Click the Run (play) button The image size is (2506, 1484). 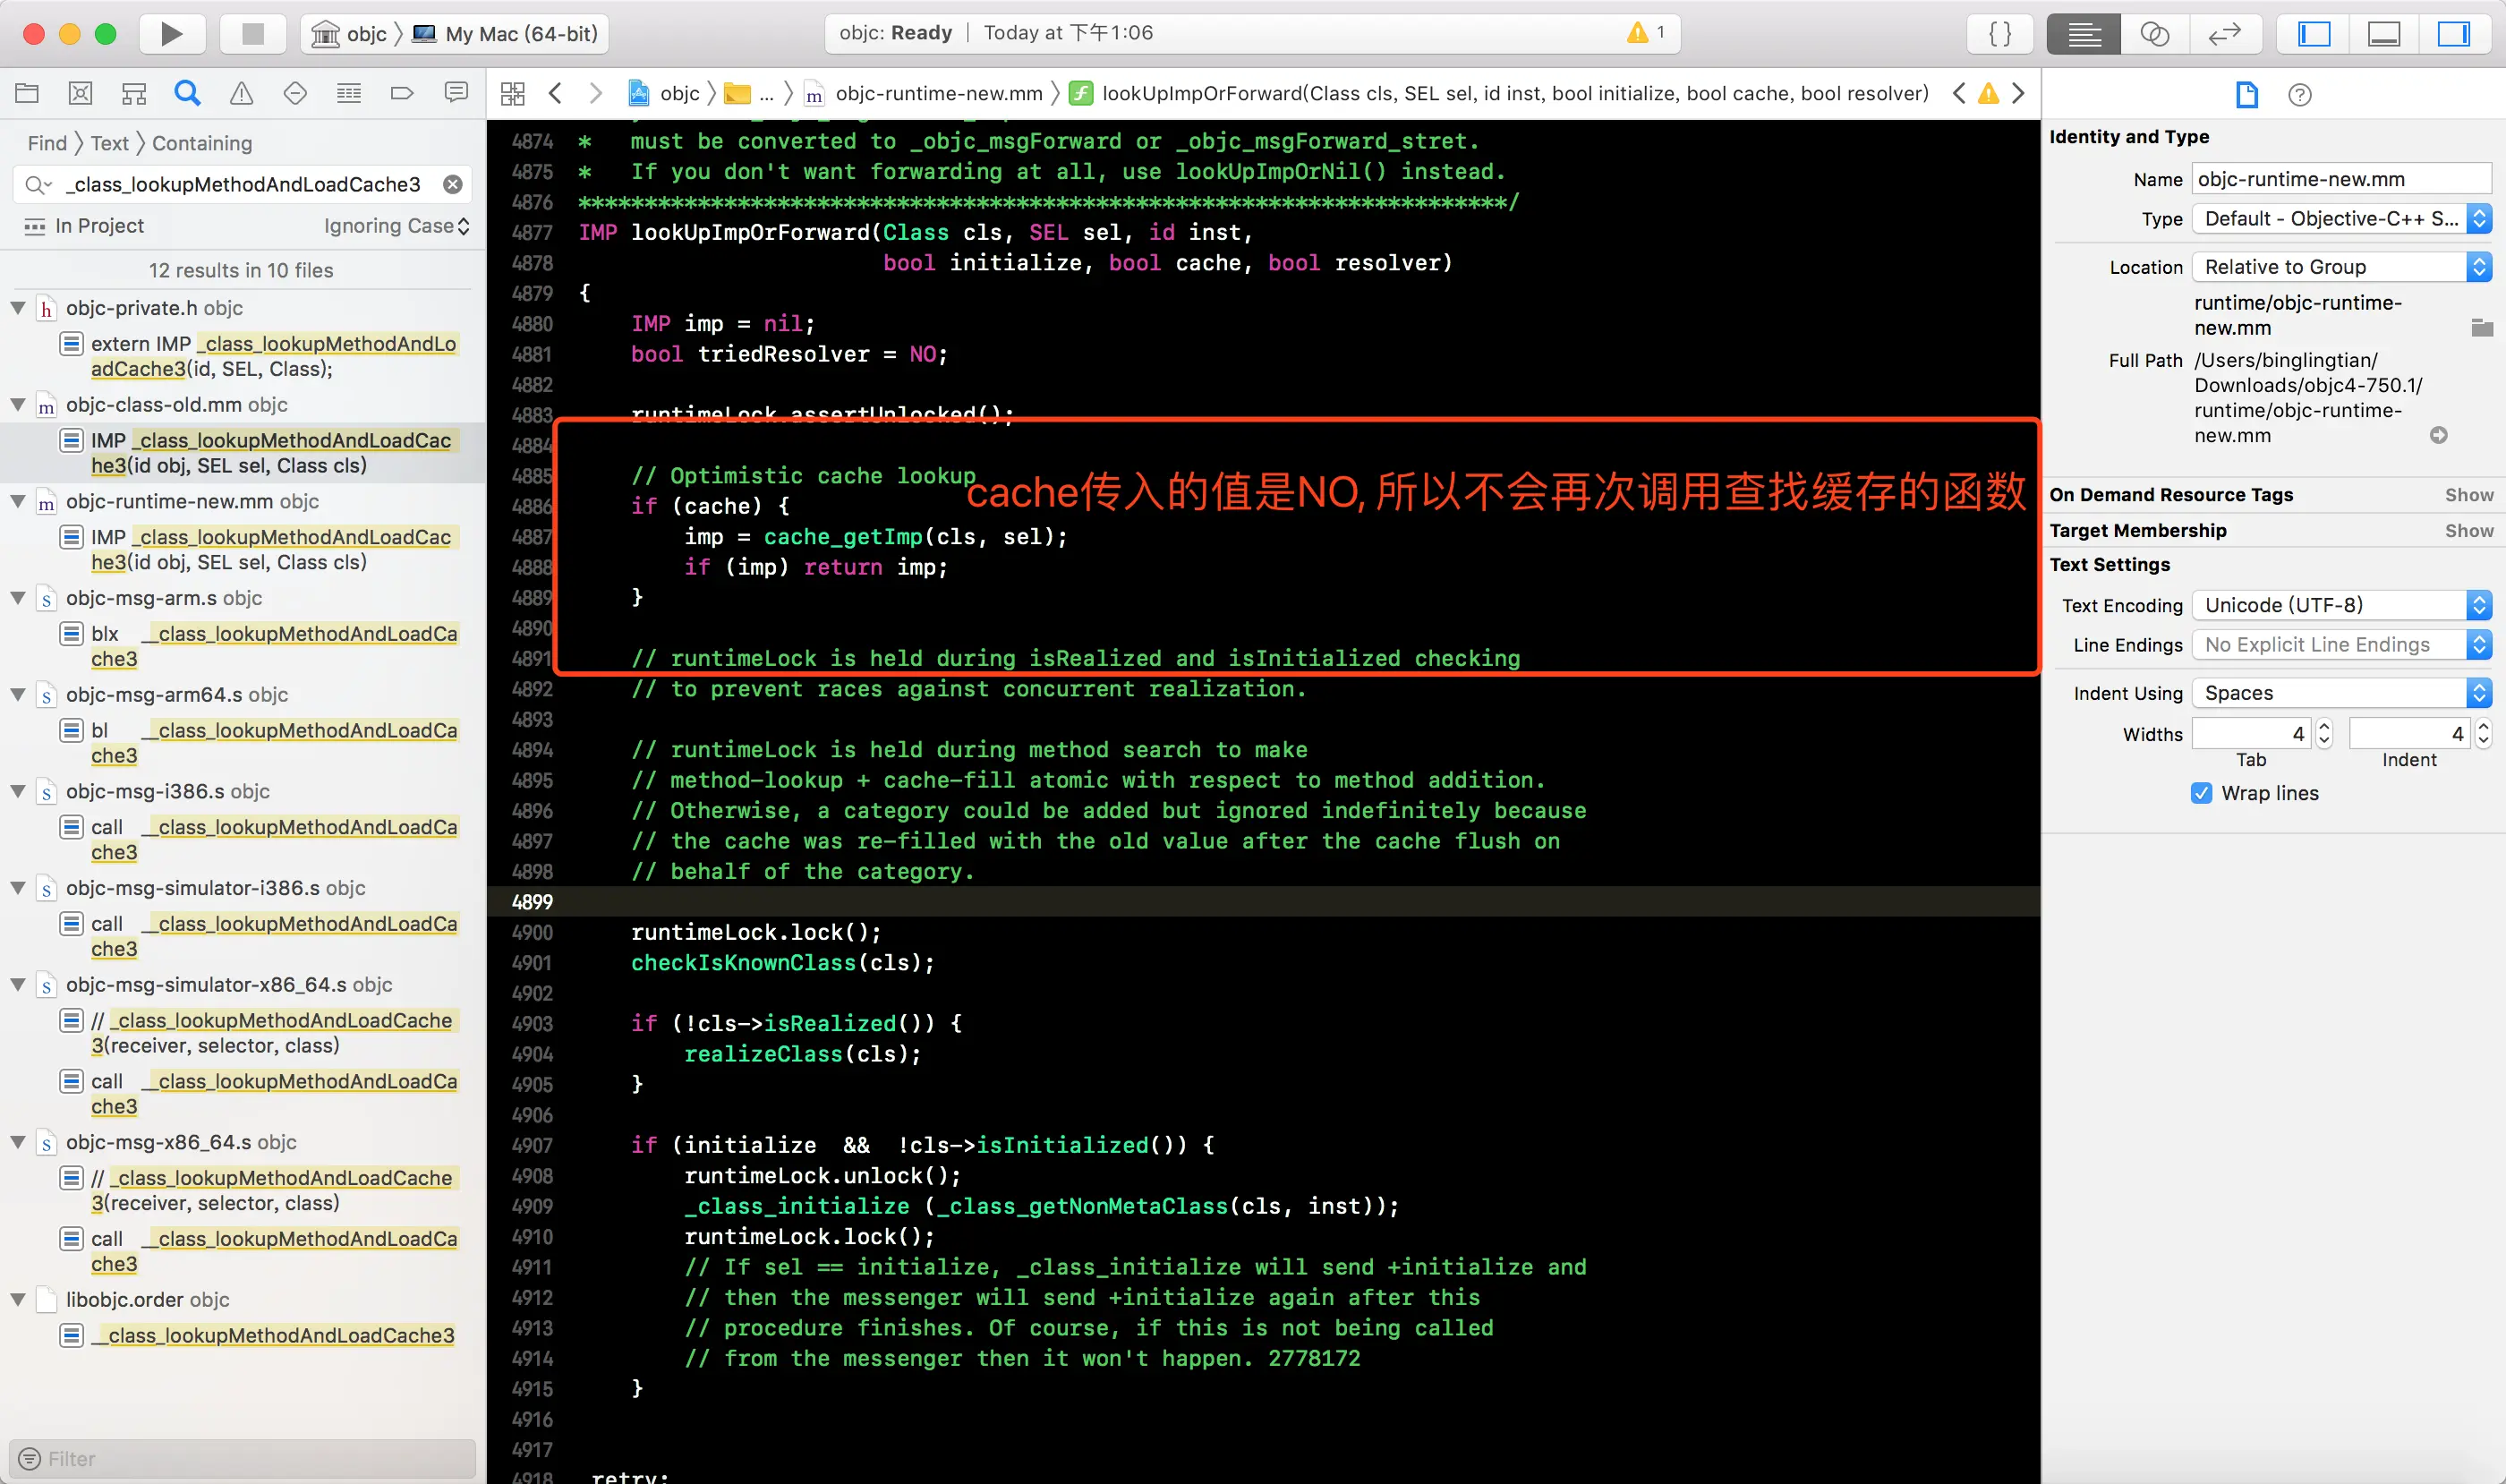click(171, 34)
